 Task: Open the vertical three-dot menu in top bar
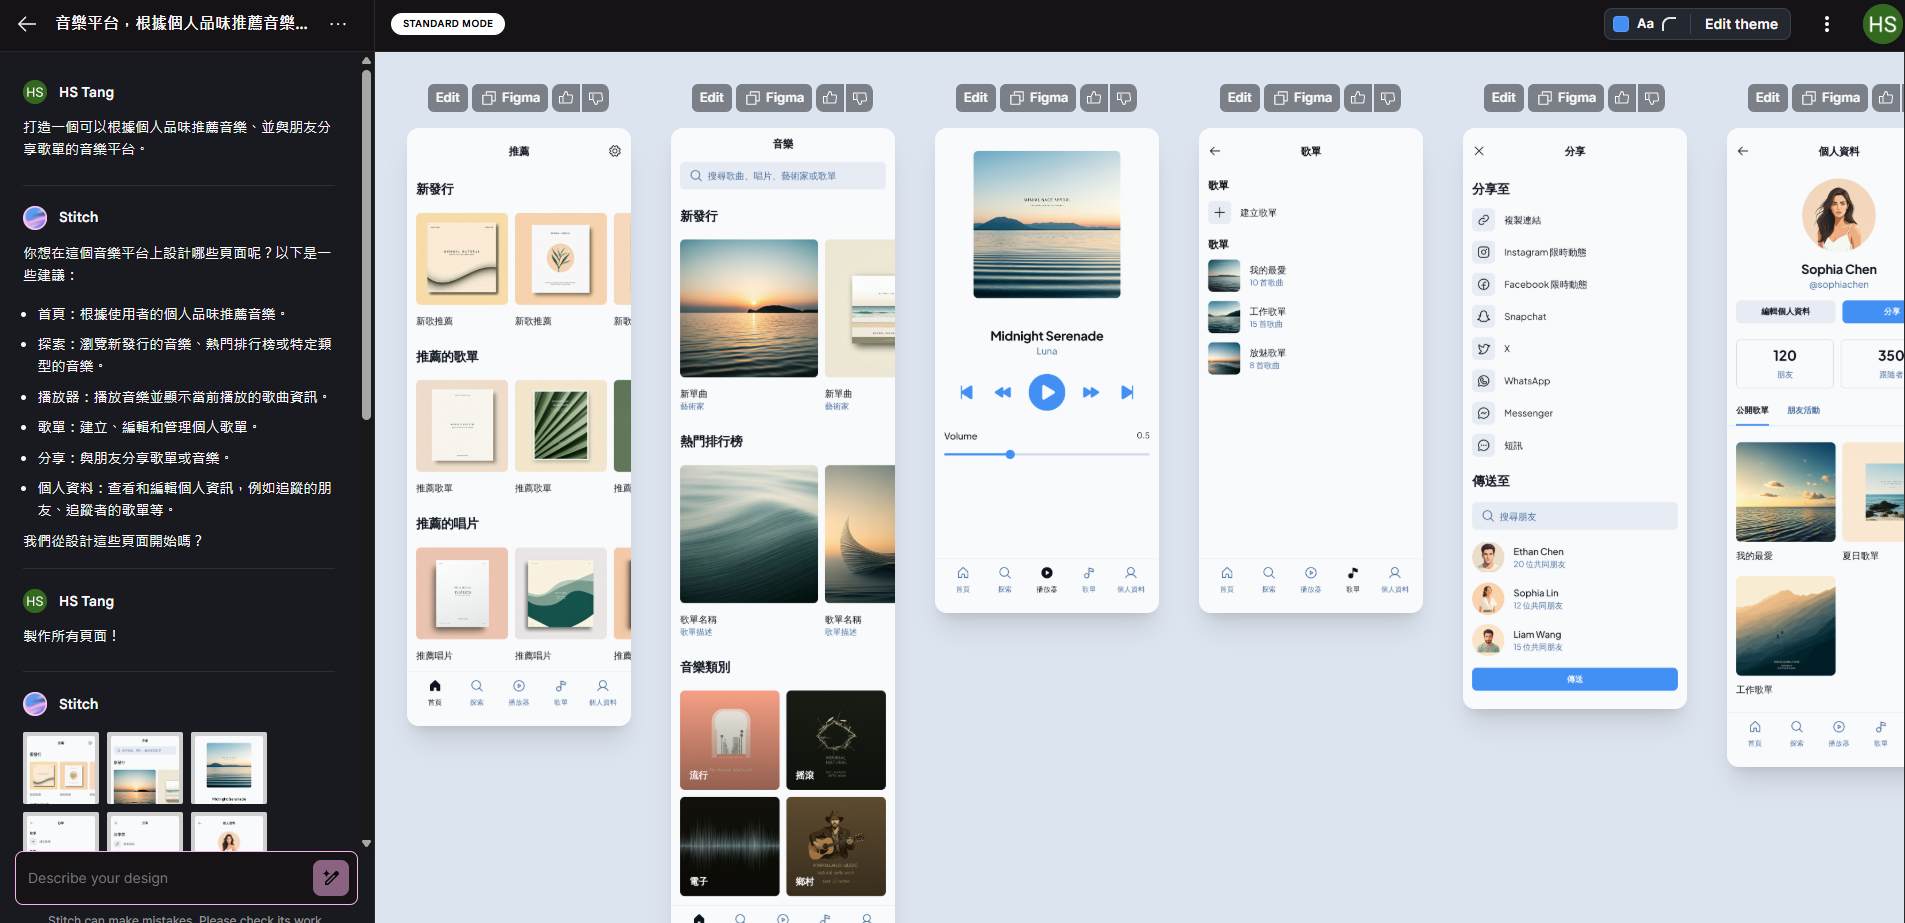click(1826, 24)
